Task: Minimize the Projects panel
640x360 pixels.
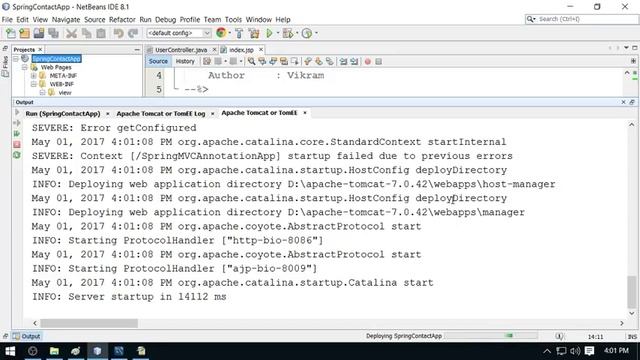Action: pyautogui.click(x=137, y=50)
